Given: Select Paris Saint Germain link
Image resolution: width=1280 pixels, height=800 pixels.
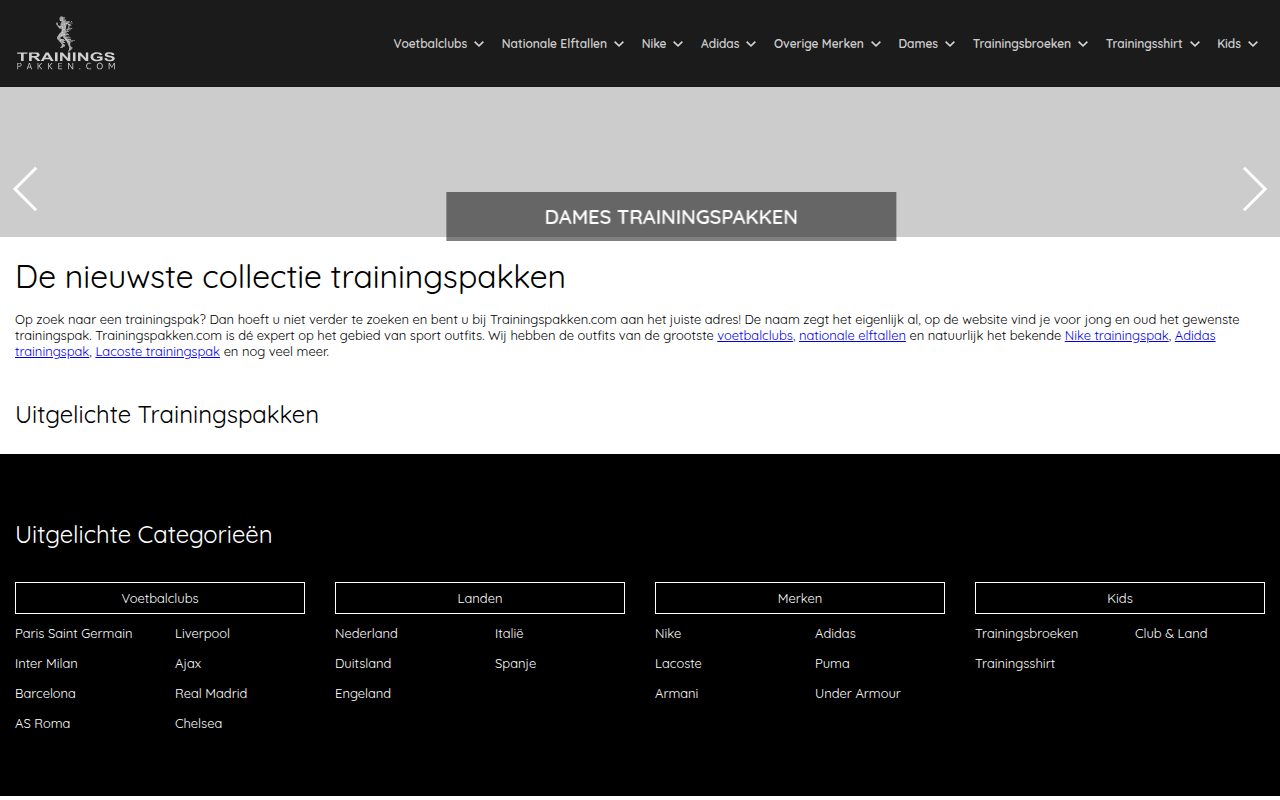Looking at the screenshot, I should click(x=74, y=634).
